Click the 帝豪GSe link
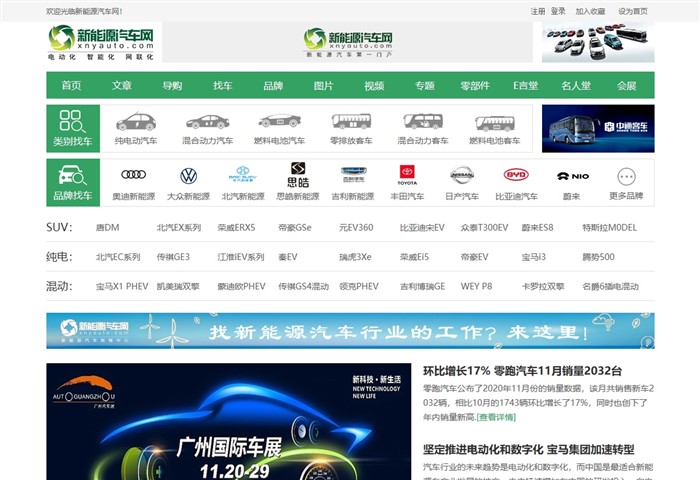 pyautogui.click(x=295, y=227)
